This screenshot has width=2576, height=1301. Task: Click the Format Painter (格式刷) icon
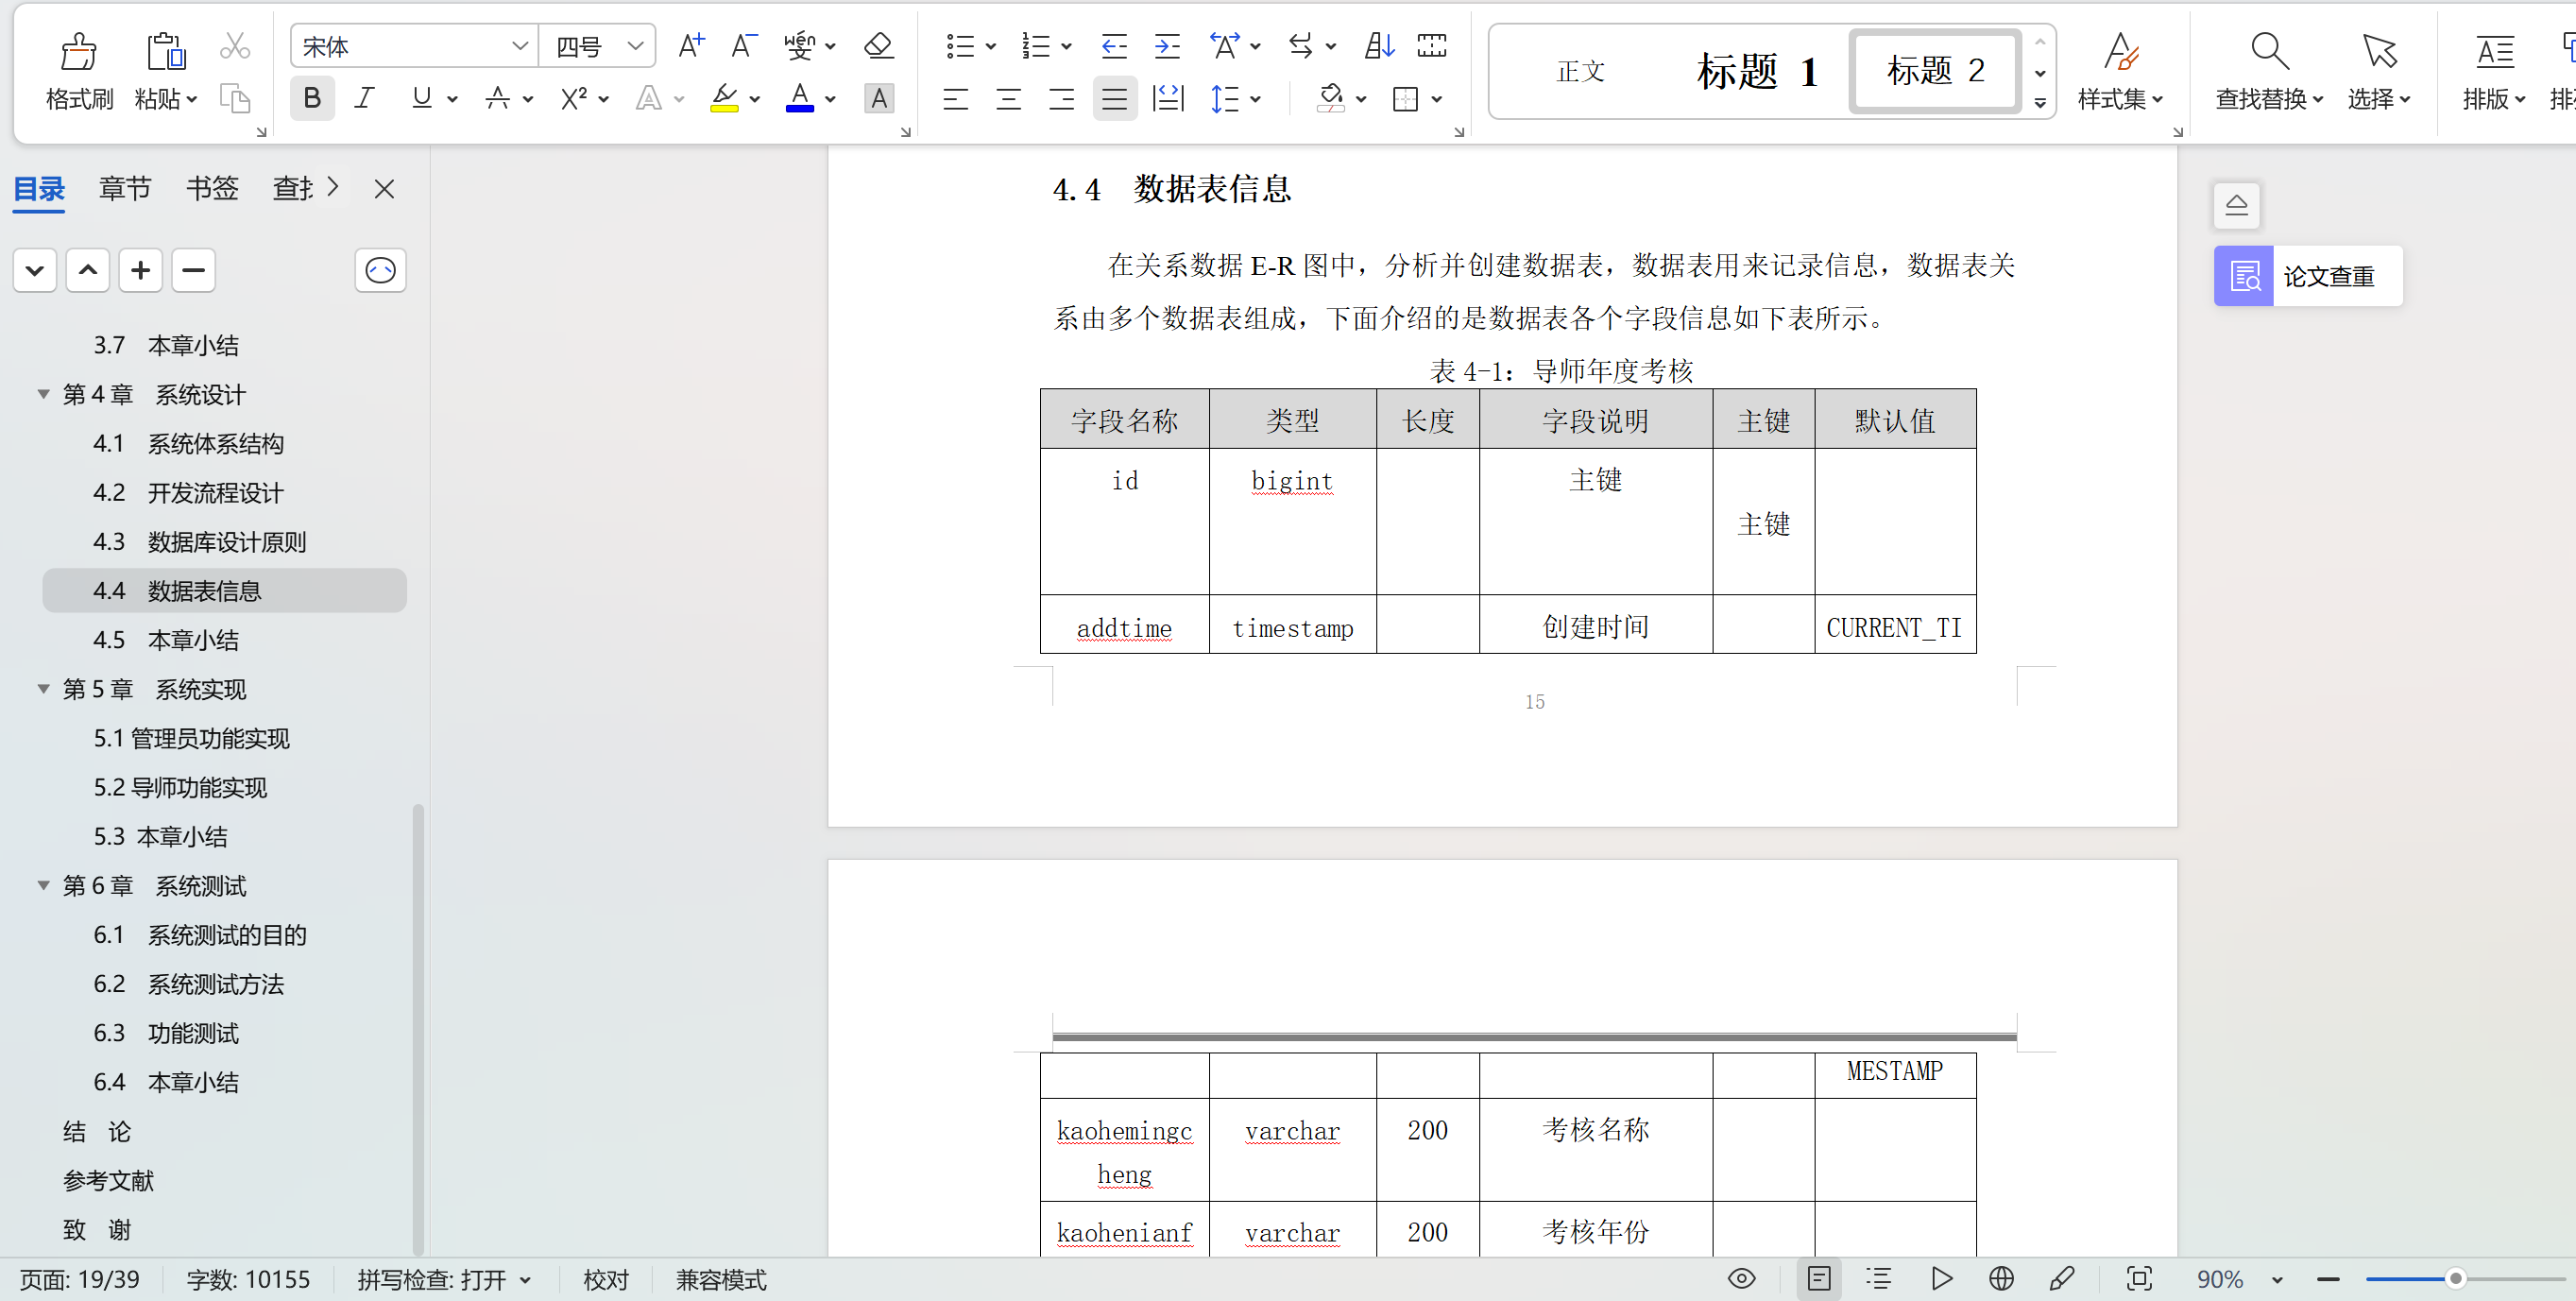point(79,51)
